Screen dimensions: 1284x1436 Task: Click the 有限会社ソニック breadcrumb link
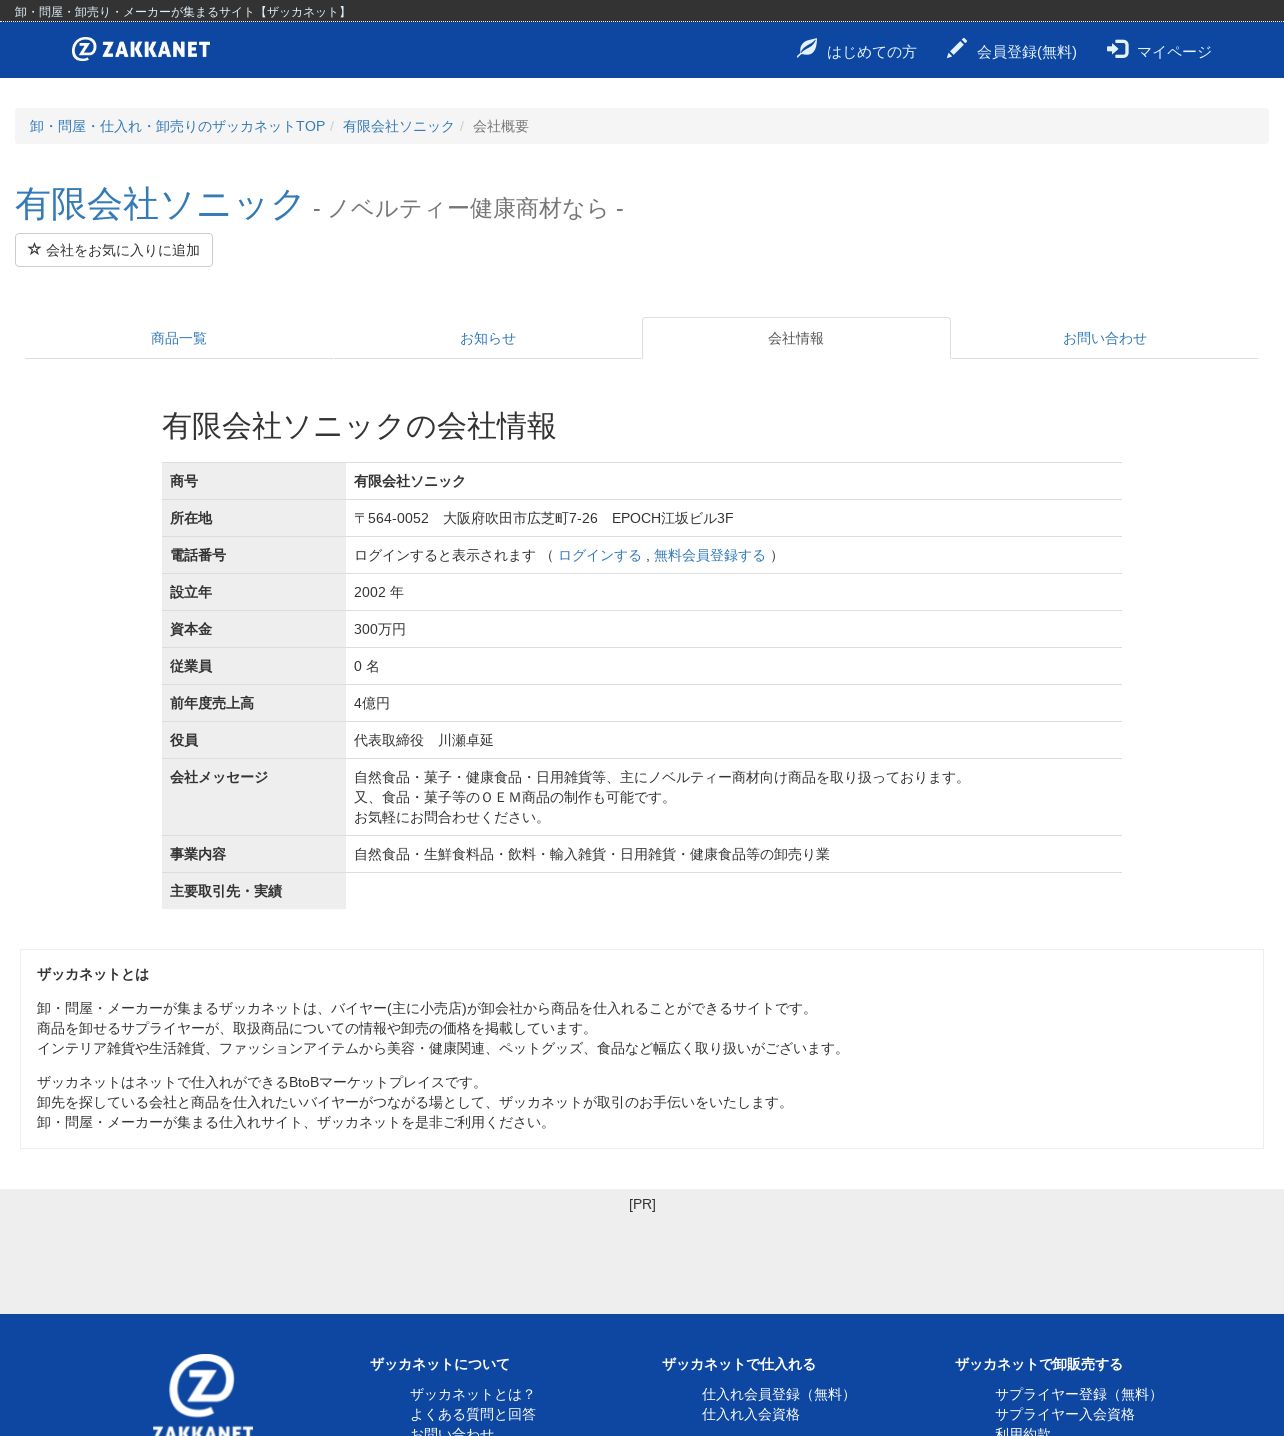(x=398, y=126)
